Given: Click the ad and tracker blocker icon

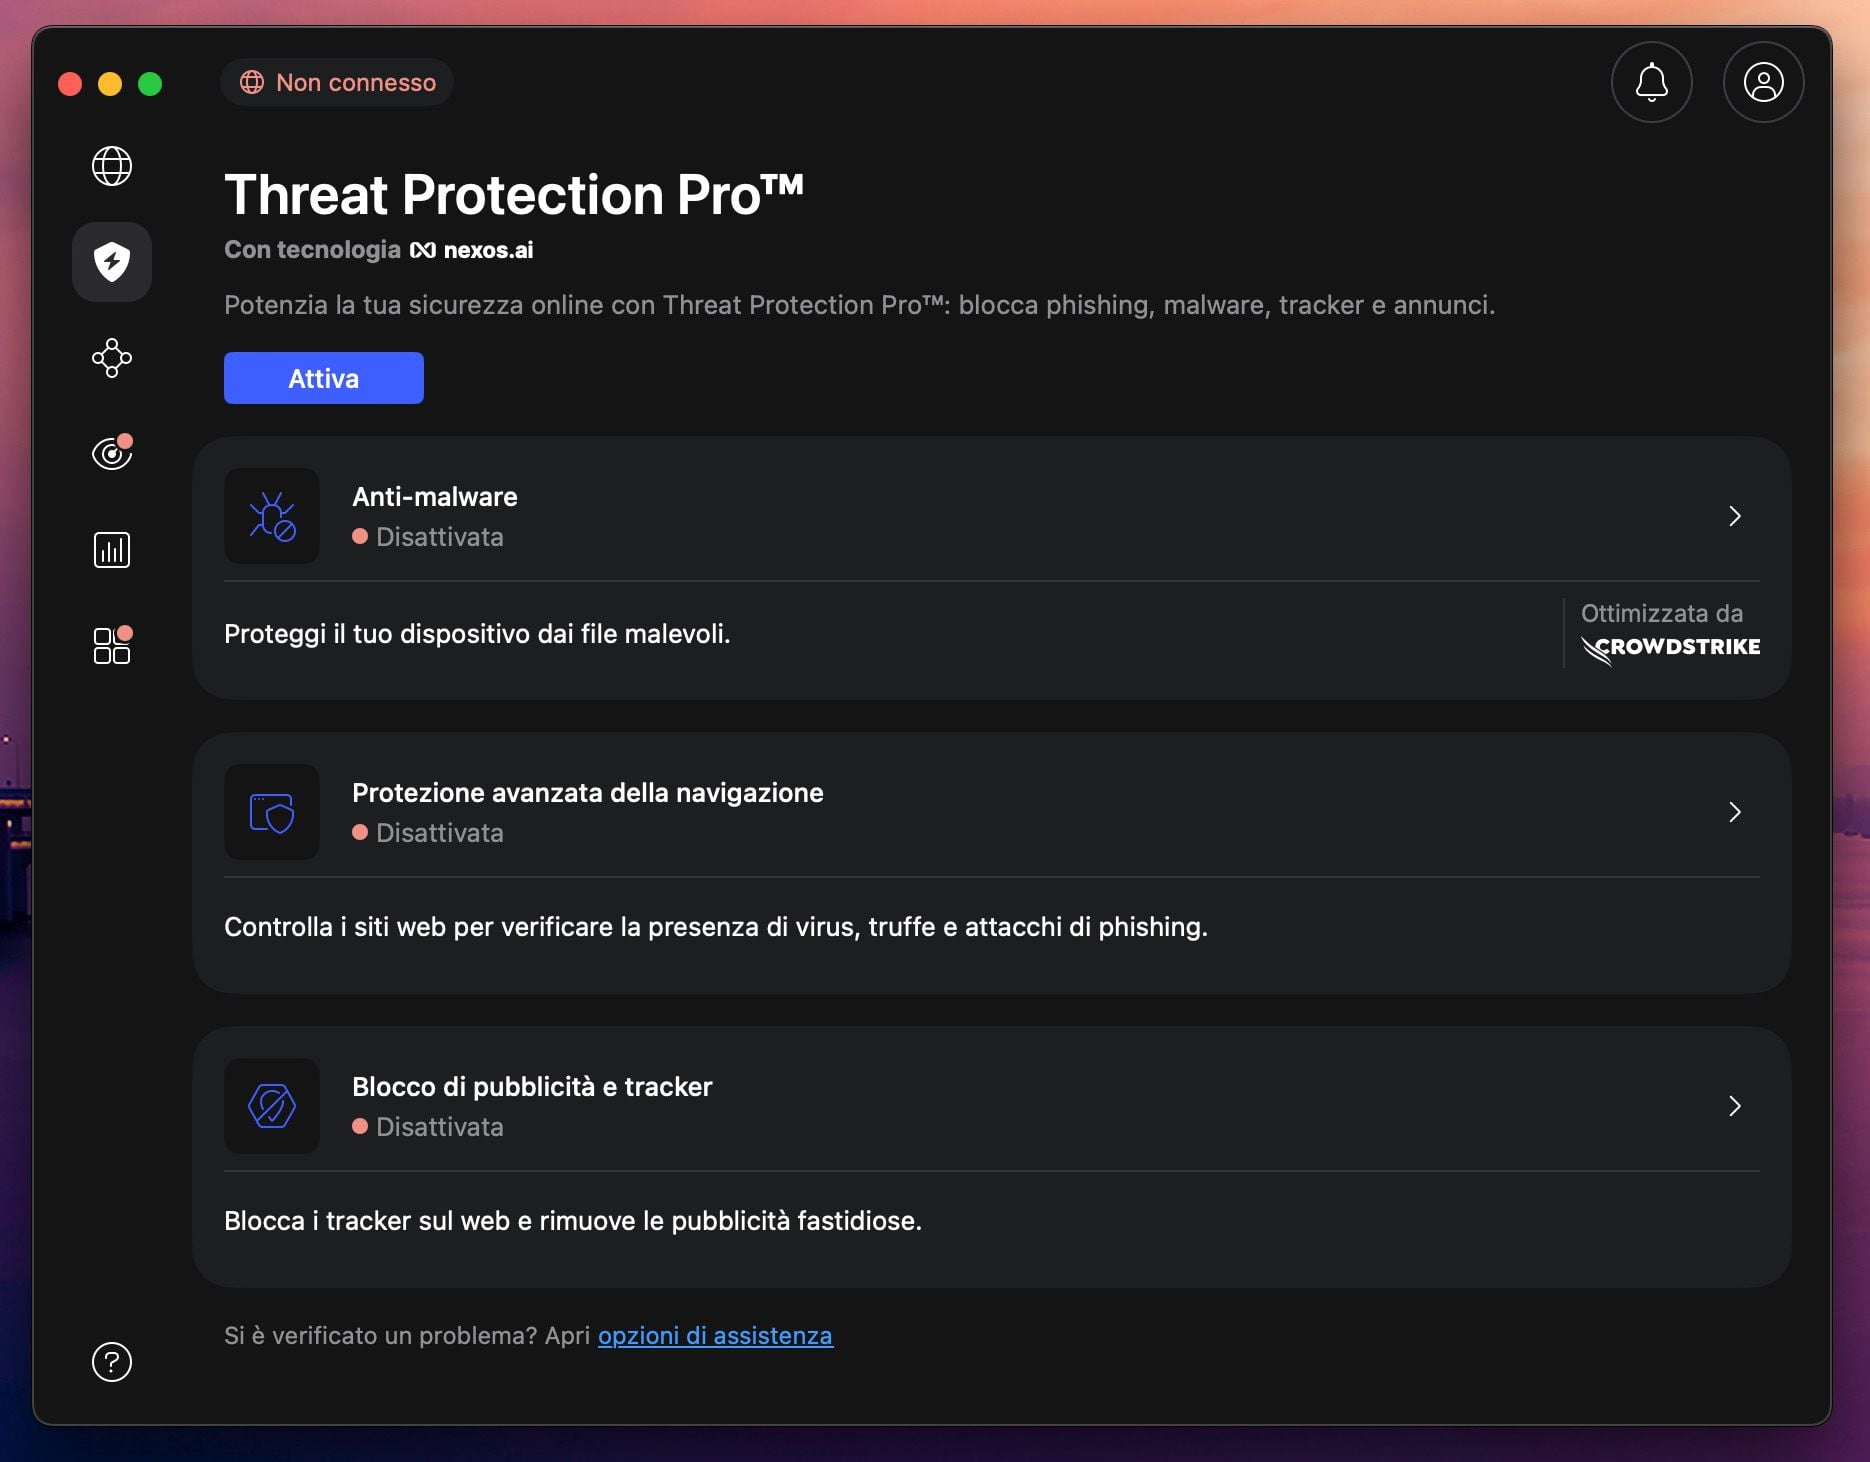Looking at the screenshot, I should click(x=272, y=1106).
